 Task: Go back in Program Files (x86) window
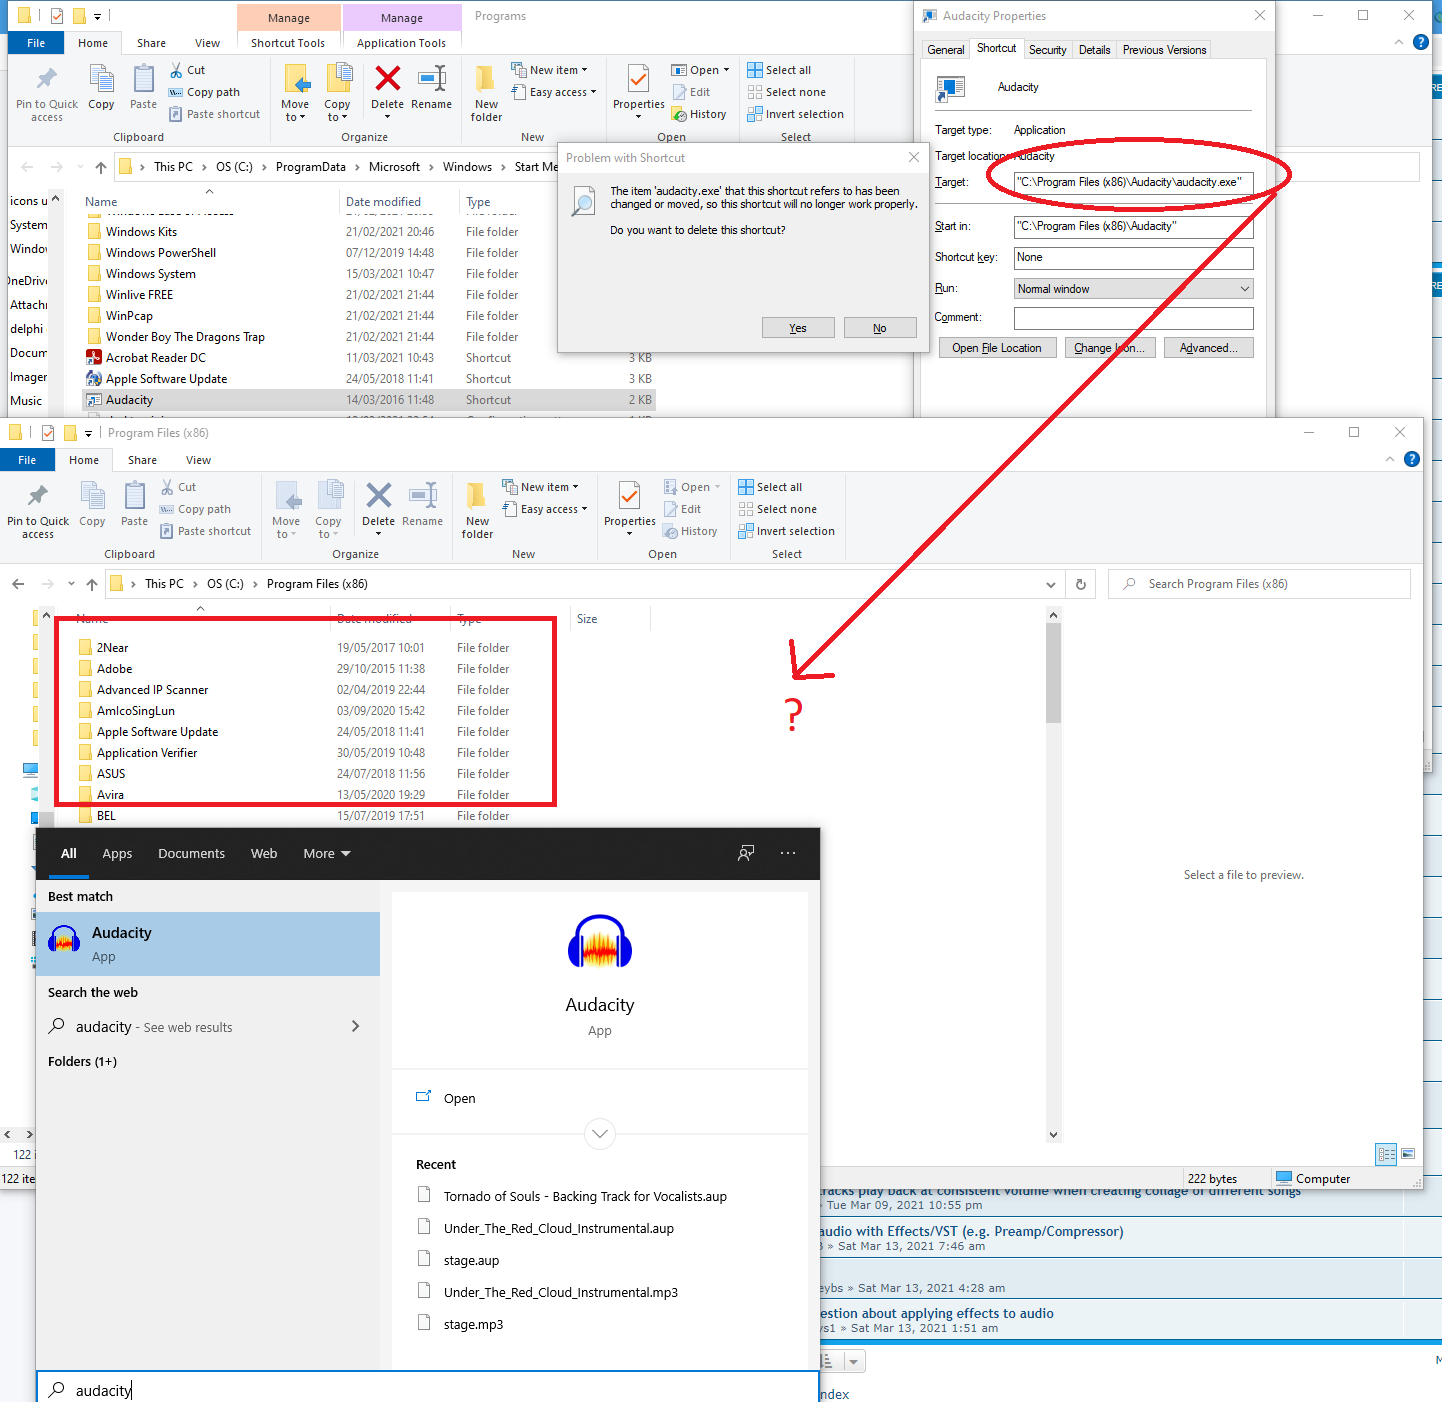coord(18,584)
